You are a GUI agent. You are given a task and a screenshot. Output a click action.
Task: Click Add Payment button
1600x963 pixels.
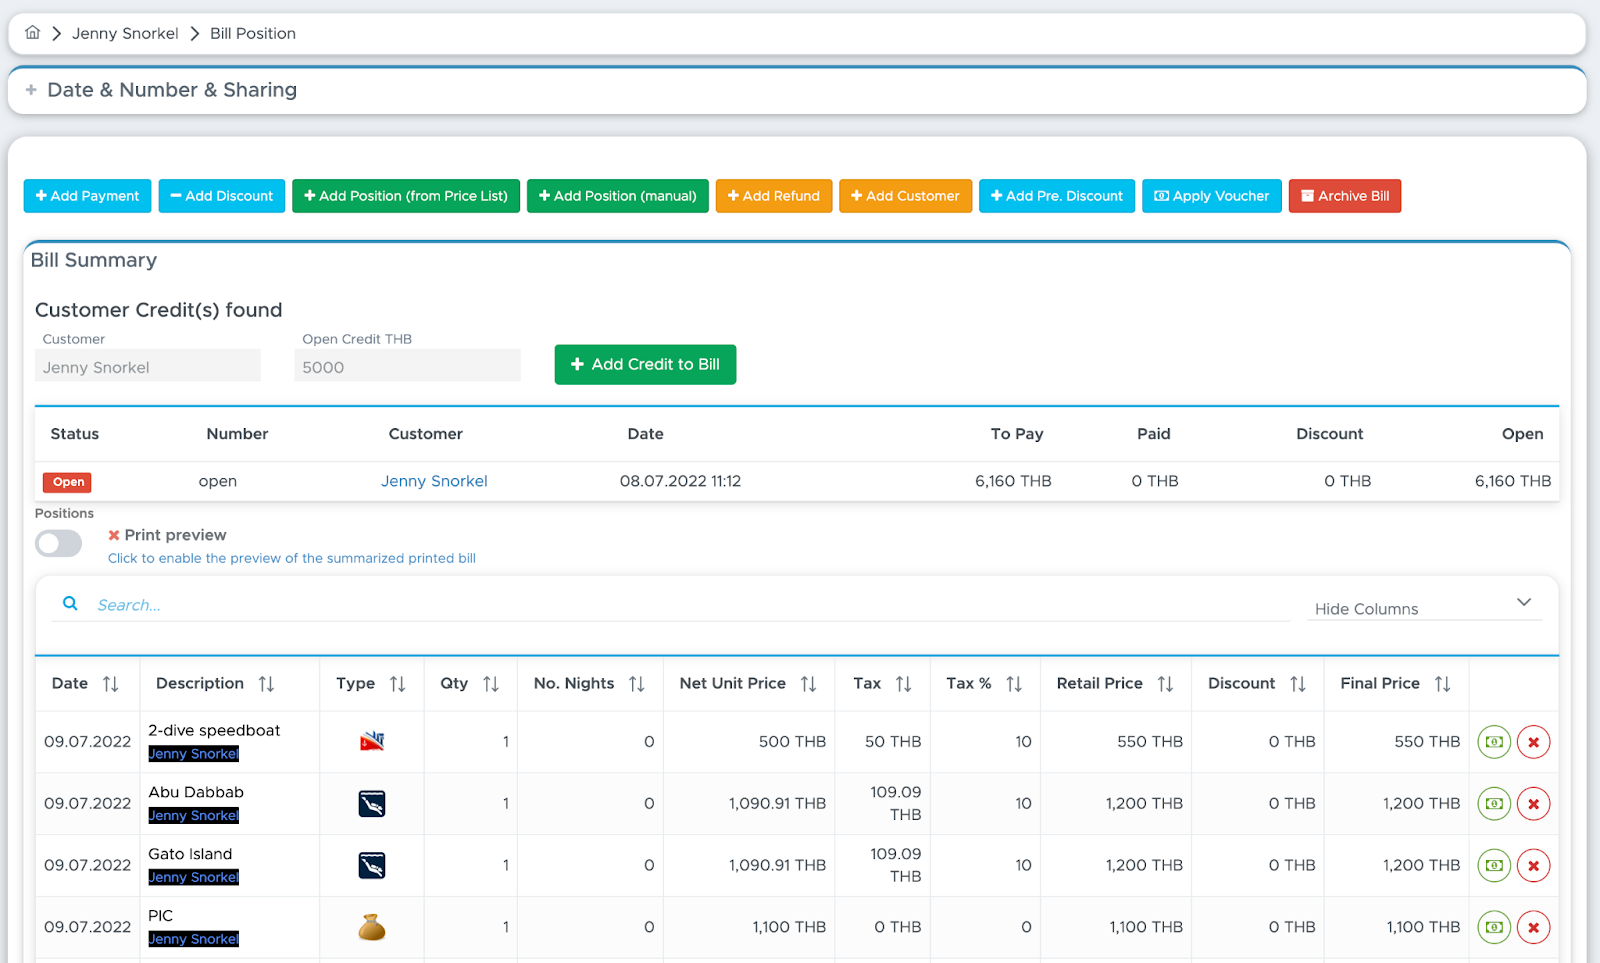tap(87, 196)
